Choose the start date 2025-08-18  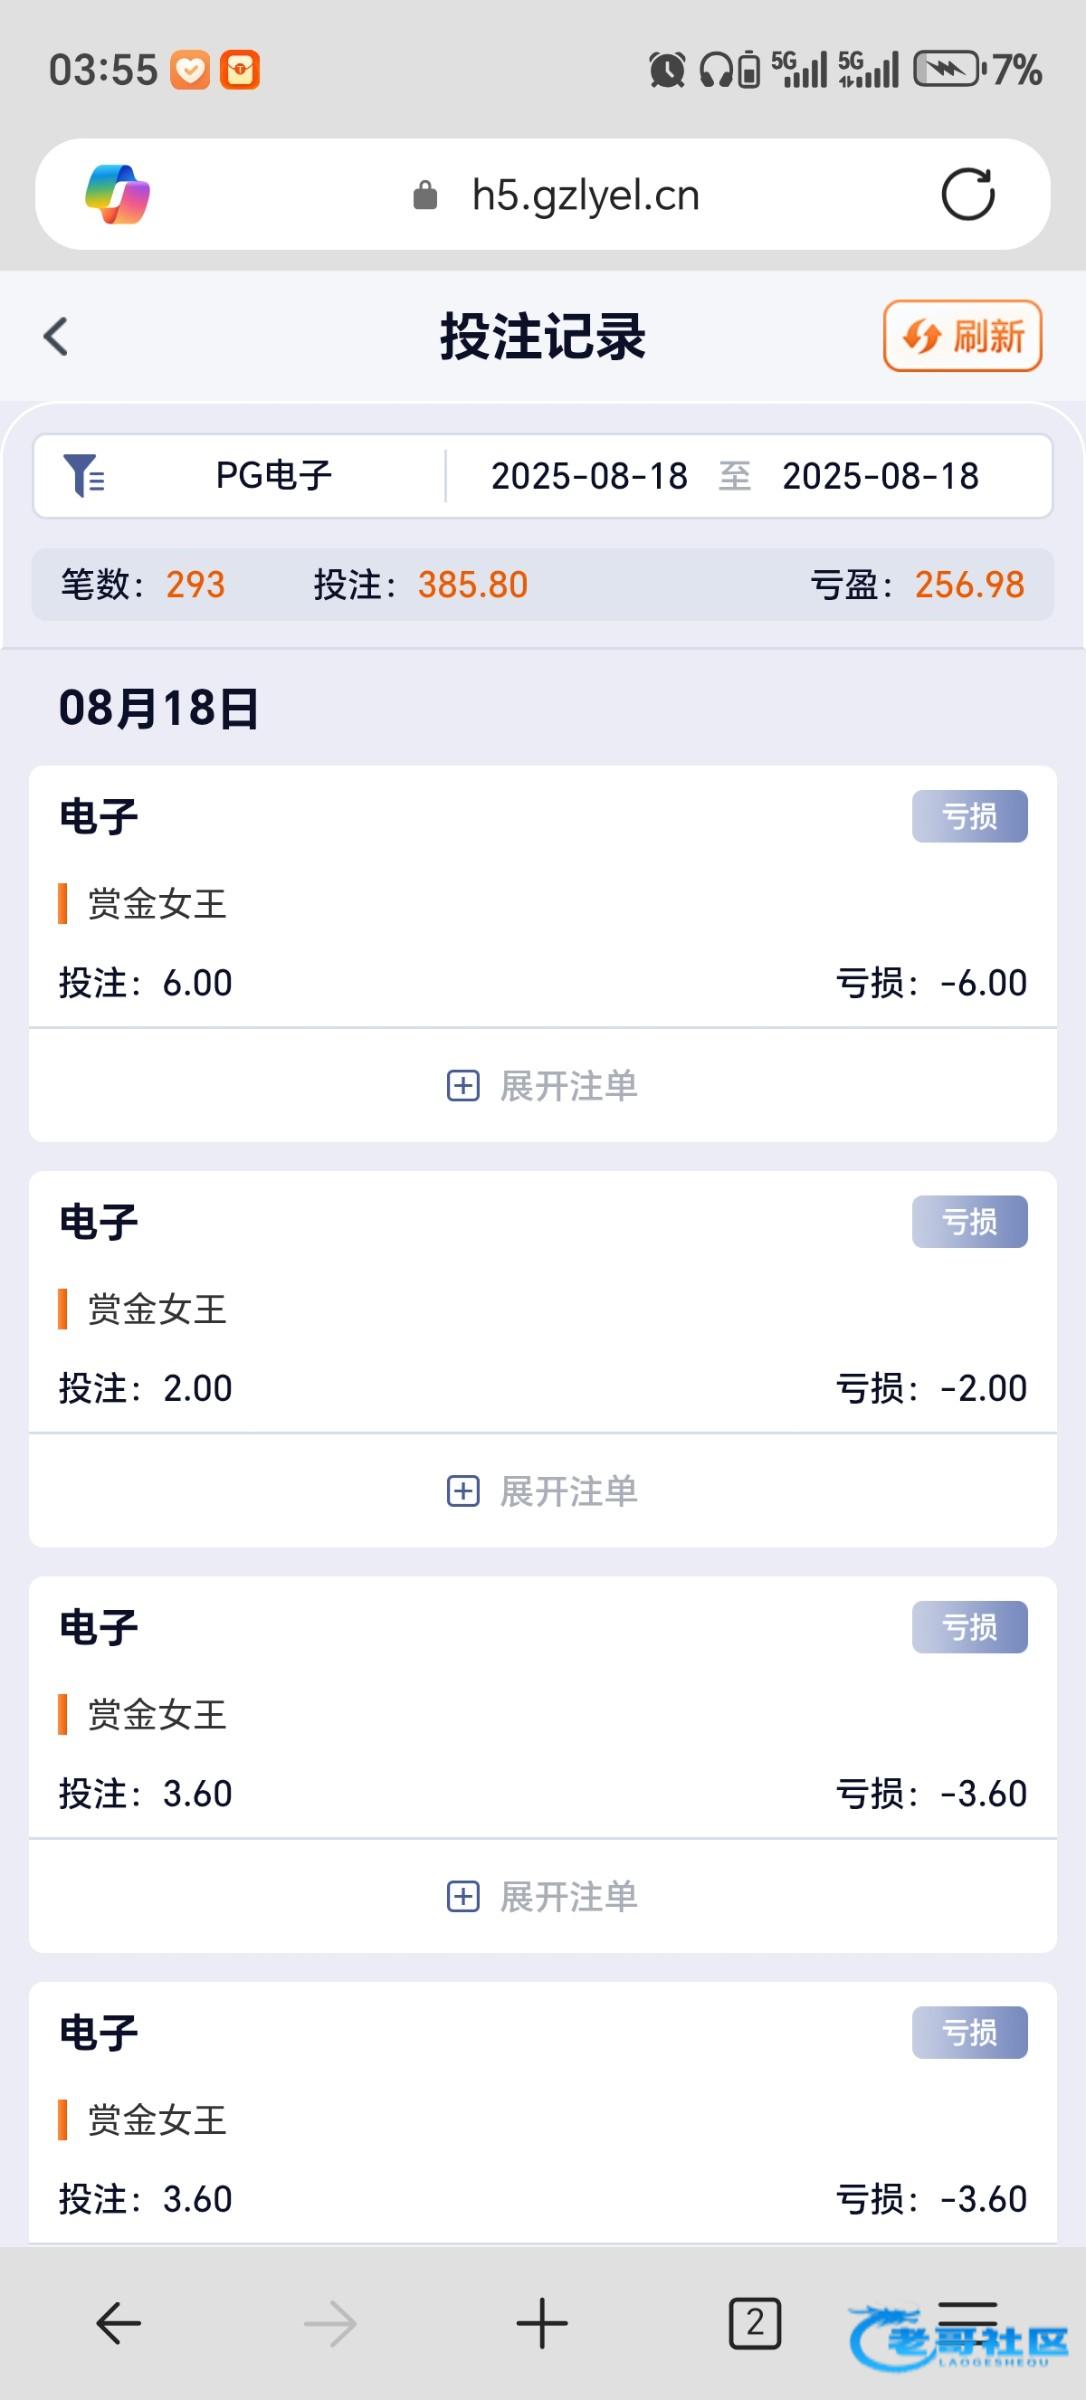coord(589,476)
